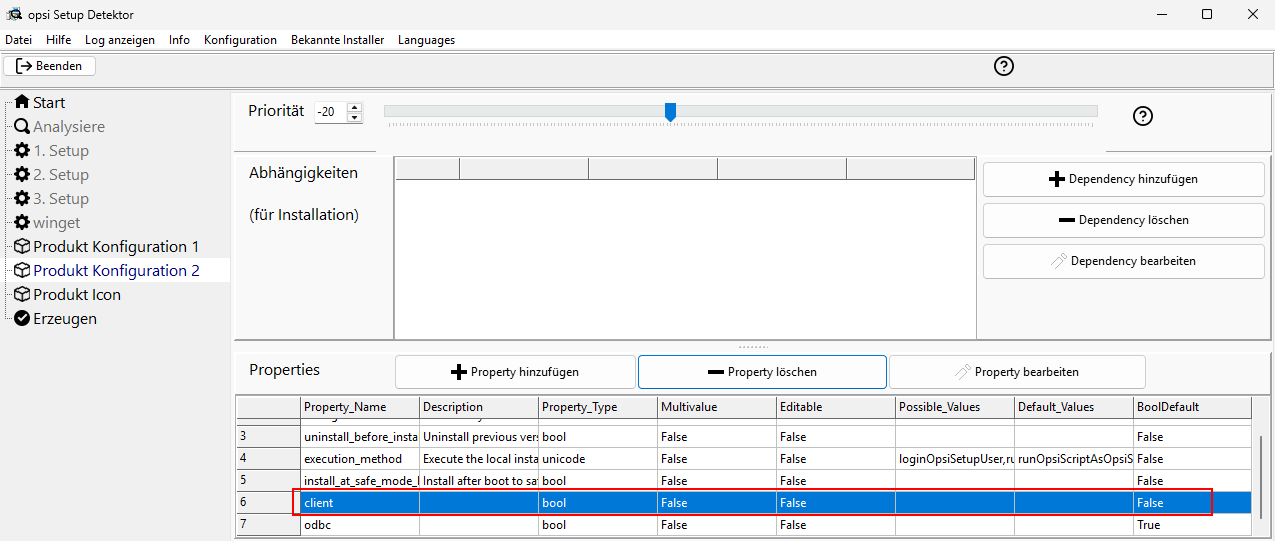Click the Priorität number input field
The image size is (1275, 541).
(x=330, y=112)
